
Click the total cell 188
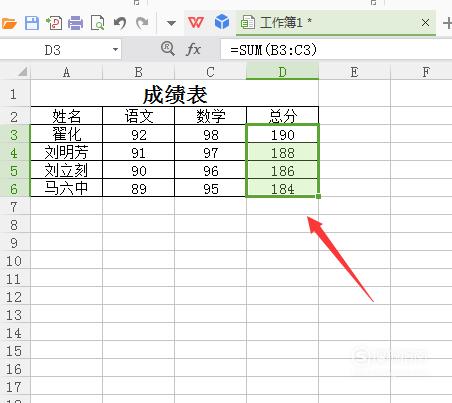[282, 152]
